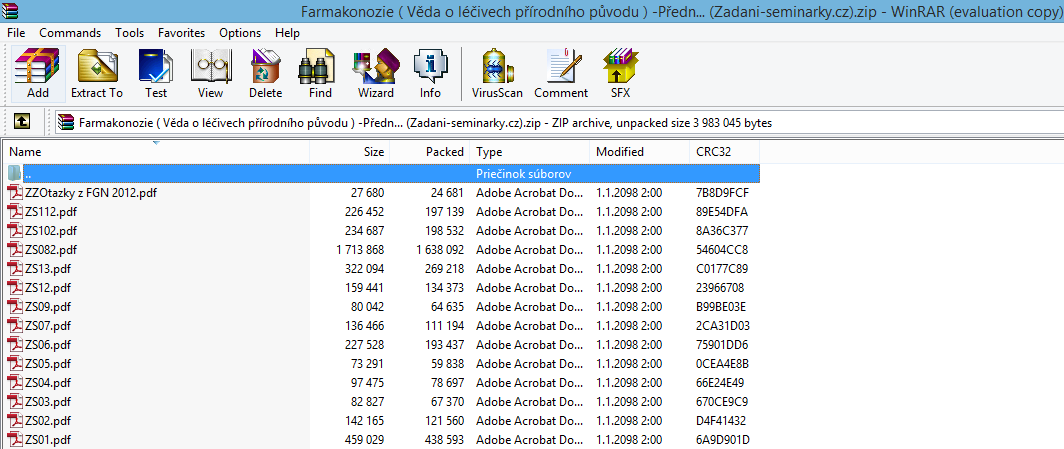The height and width of the screenshot is (449, 1064).
Task: Click PDF icon of ZS112.pdf
Action: coord(15,212)
